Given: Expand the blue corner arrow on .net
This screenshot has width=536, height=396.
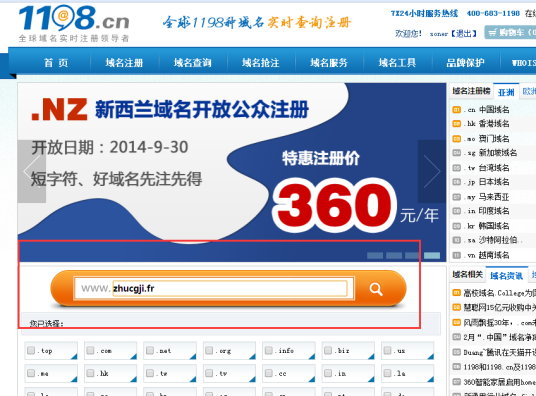Looking at the screenshot, I should [193, 357].
